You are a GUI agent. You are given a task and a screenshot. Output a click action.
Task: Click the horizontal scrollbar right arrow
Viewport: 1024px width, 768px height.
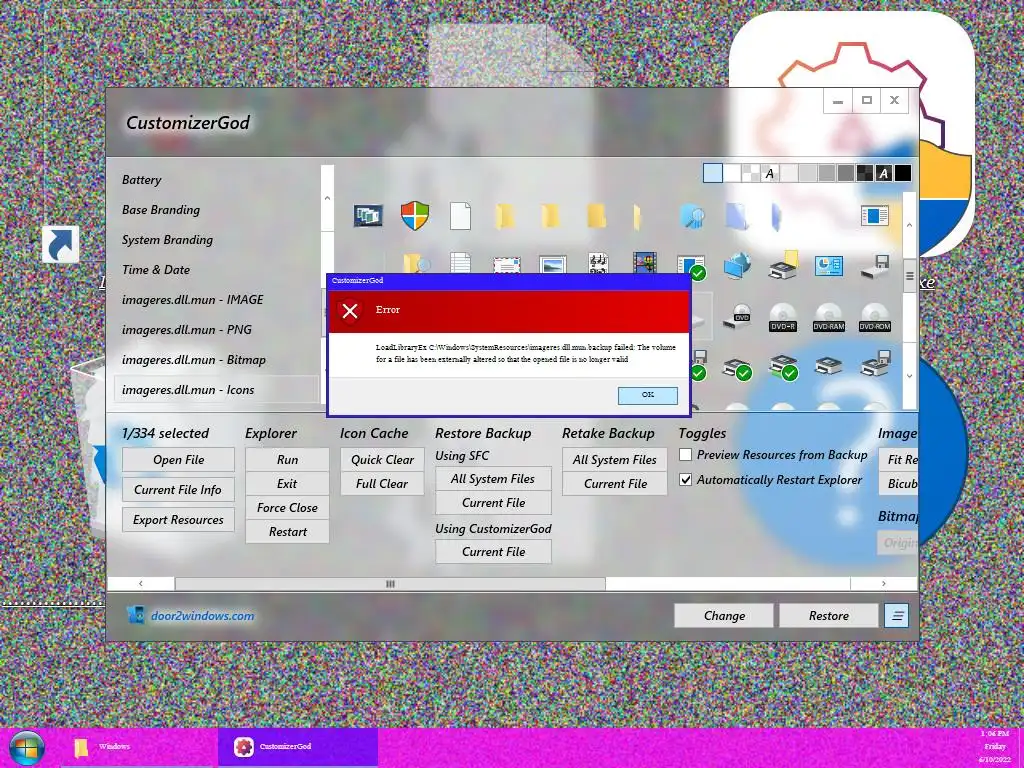point(884,584)
